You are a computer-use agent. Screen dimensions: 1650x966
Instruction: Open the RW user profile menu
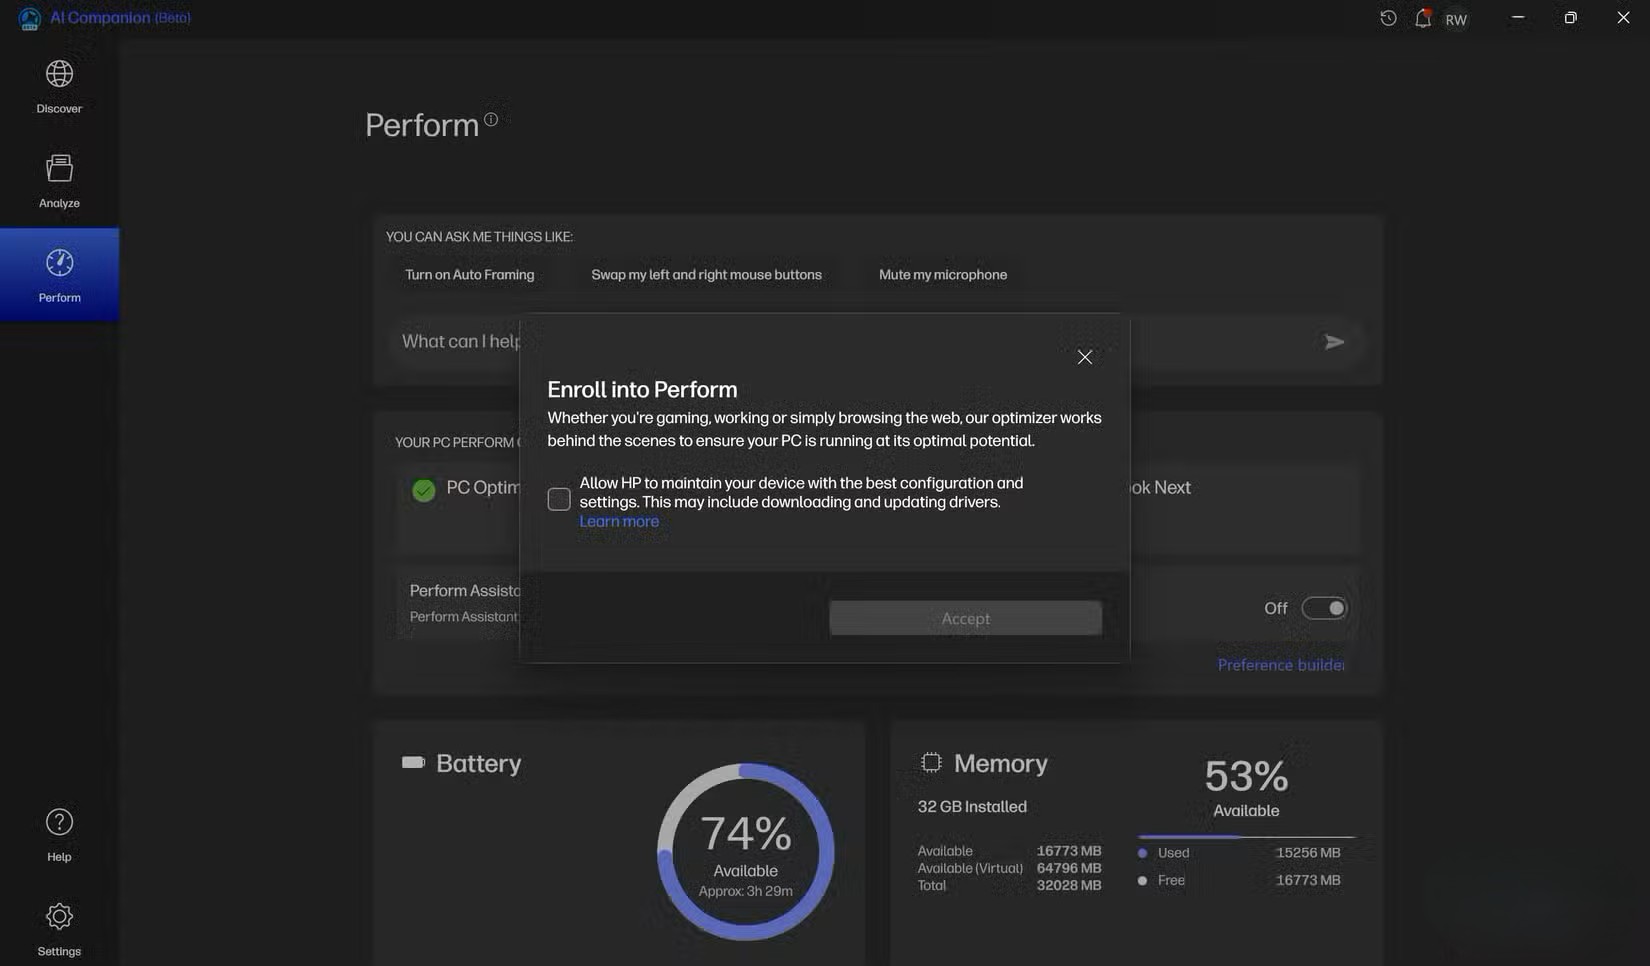1456,19
